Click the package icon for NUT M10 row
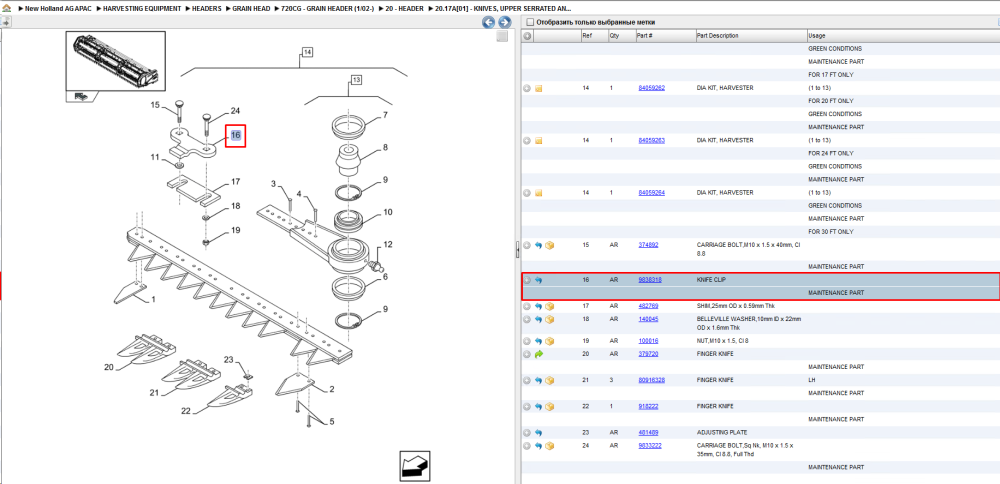The height and width of the screenshot is (484, 1000). click(549, 341)
